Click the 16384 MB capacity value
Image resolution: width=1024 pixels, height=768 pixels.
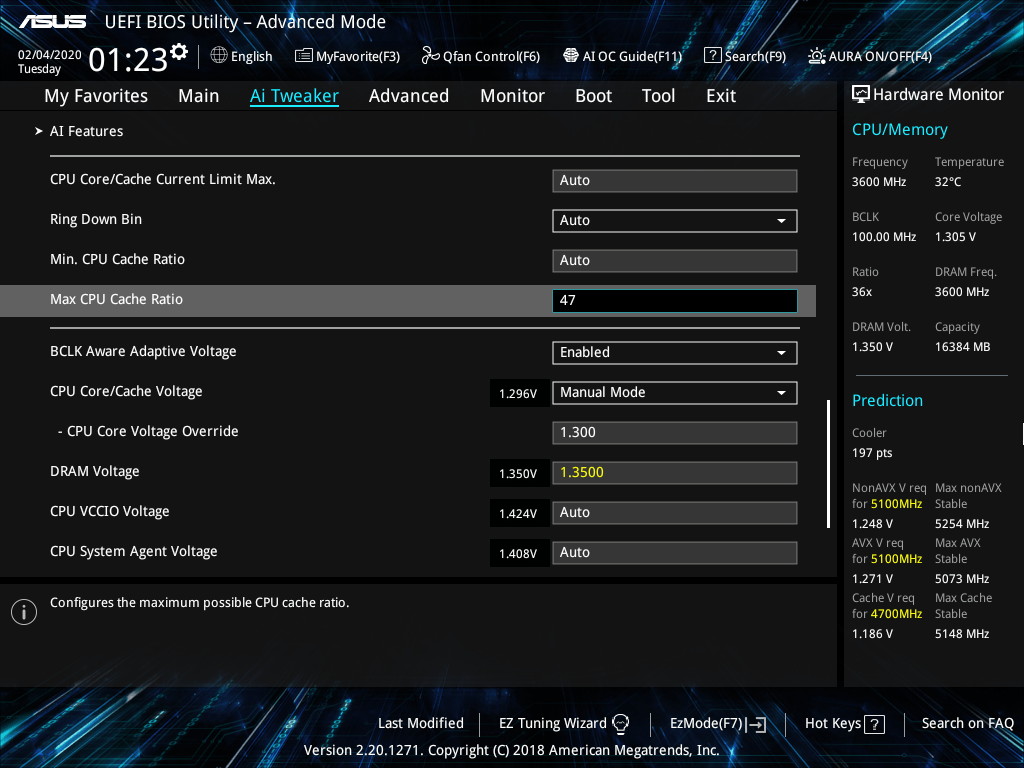coord(962,347)
